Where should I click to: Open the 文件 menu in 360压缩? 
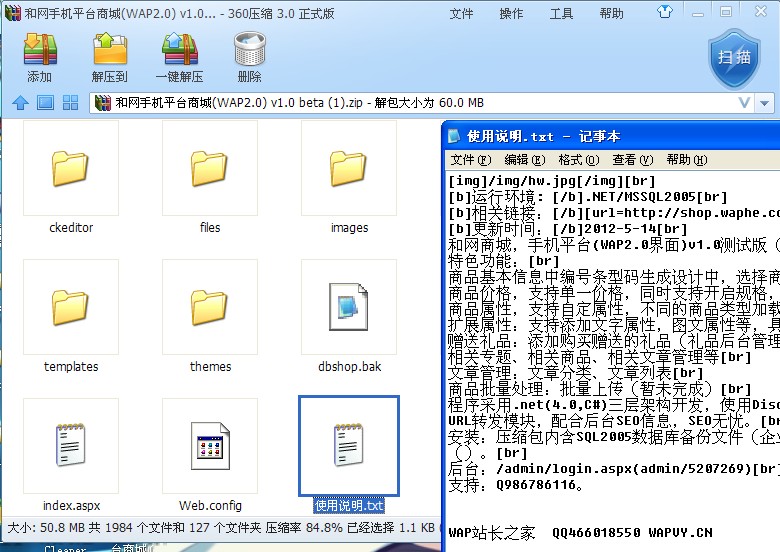[461, 13]
